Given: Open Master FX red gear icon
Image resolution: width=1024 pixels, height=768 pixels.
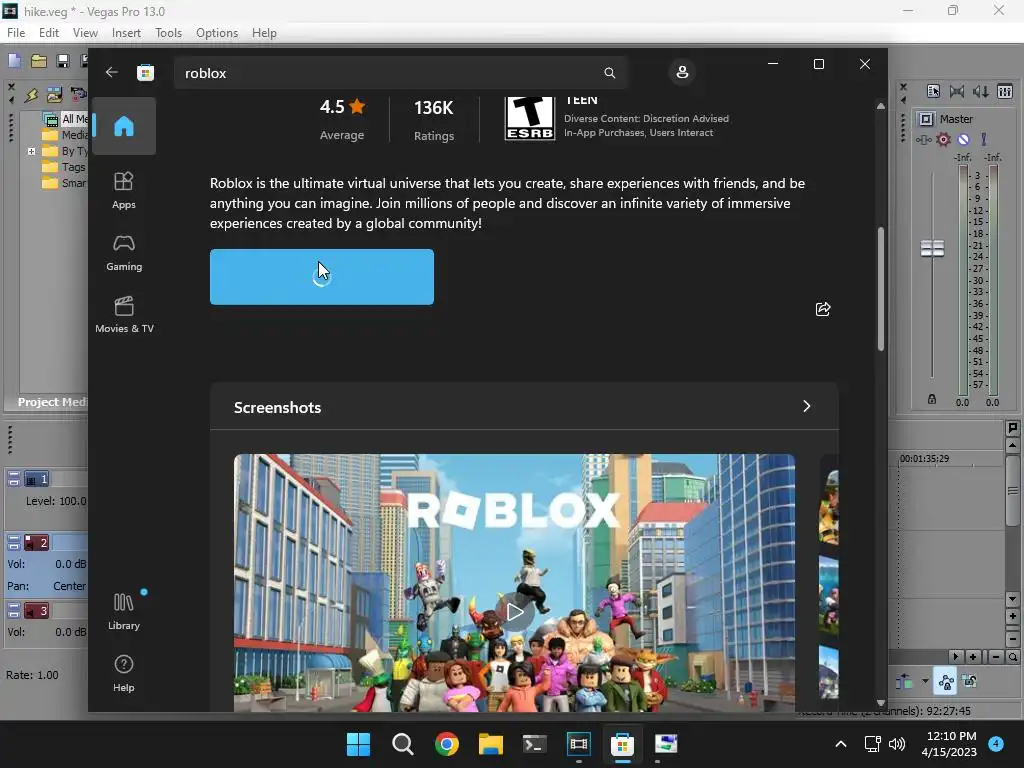Looking at the screenshot, I should [943, 139].
